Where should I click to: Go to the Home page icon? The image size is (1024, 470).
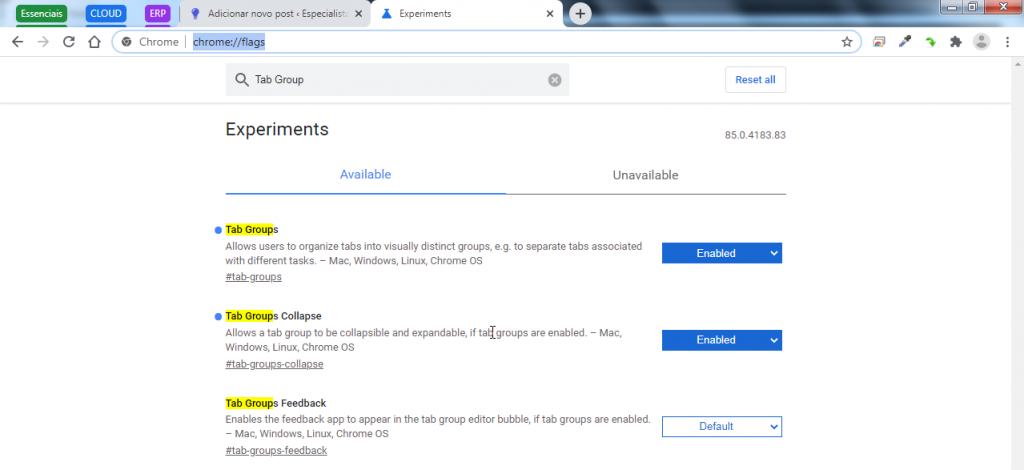pos(94,42)
